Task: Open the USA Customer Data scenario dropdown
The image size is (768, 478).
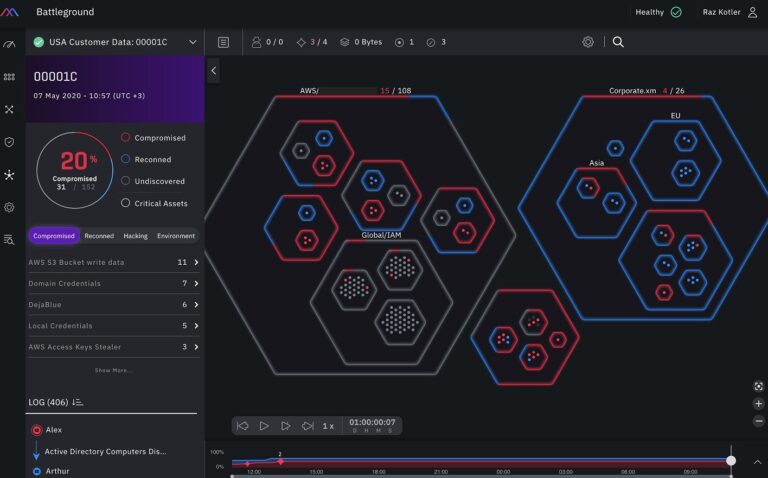Action: coord(193,42)
